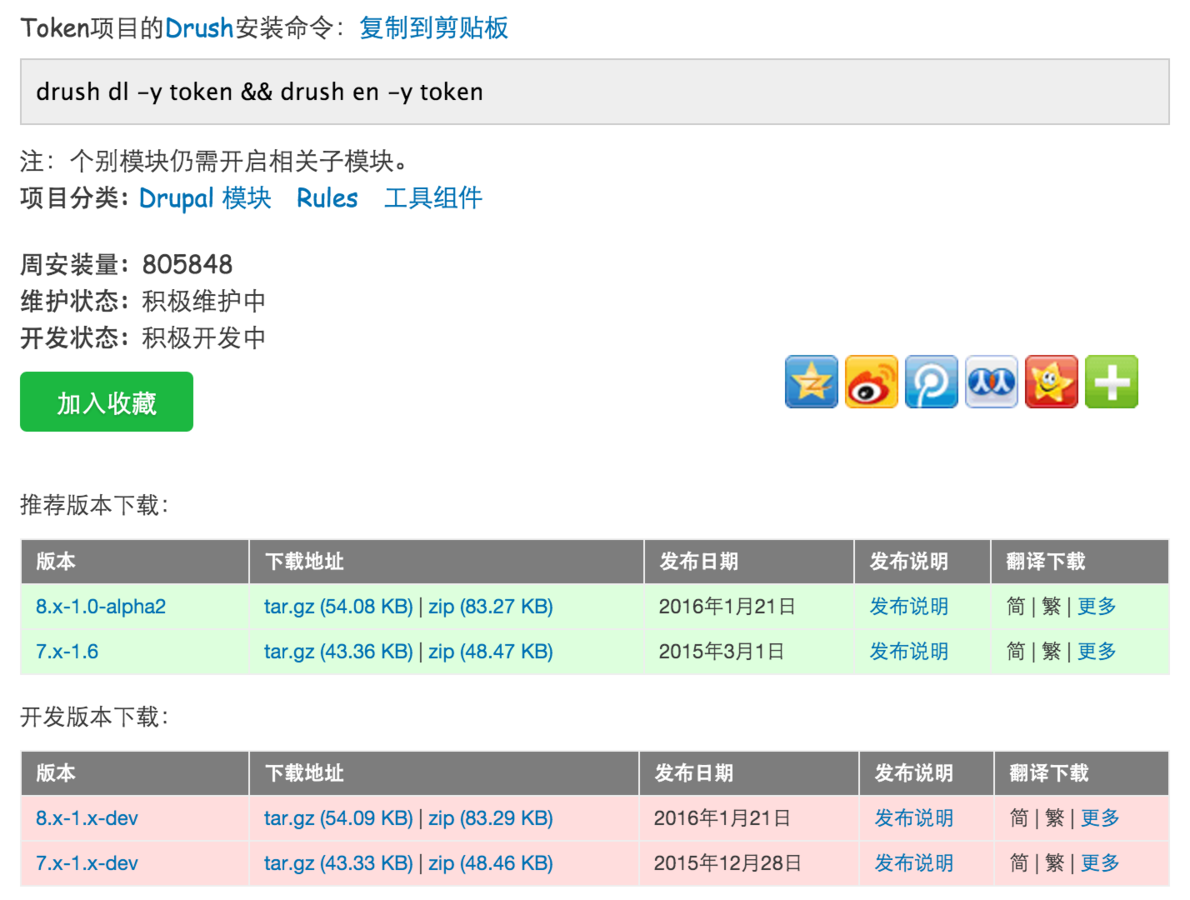The image size is (1190, 900).
Task: Click 更多 translations for 8.x-1.0-alpha2
Action: tap(1097, 606)
